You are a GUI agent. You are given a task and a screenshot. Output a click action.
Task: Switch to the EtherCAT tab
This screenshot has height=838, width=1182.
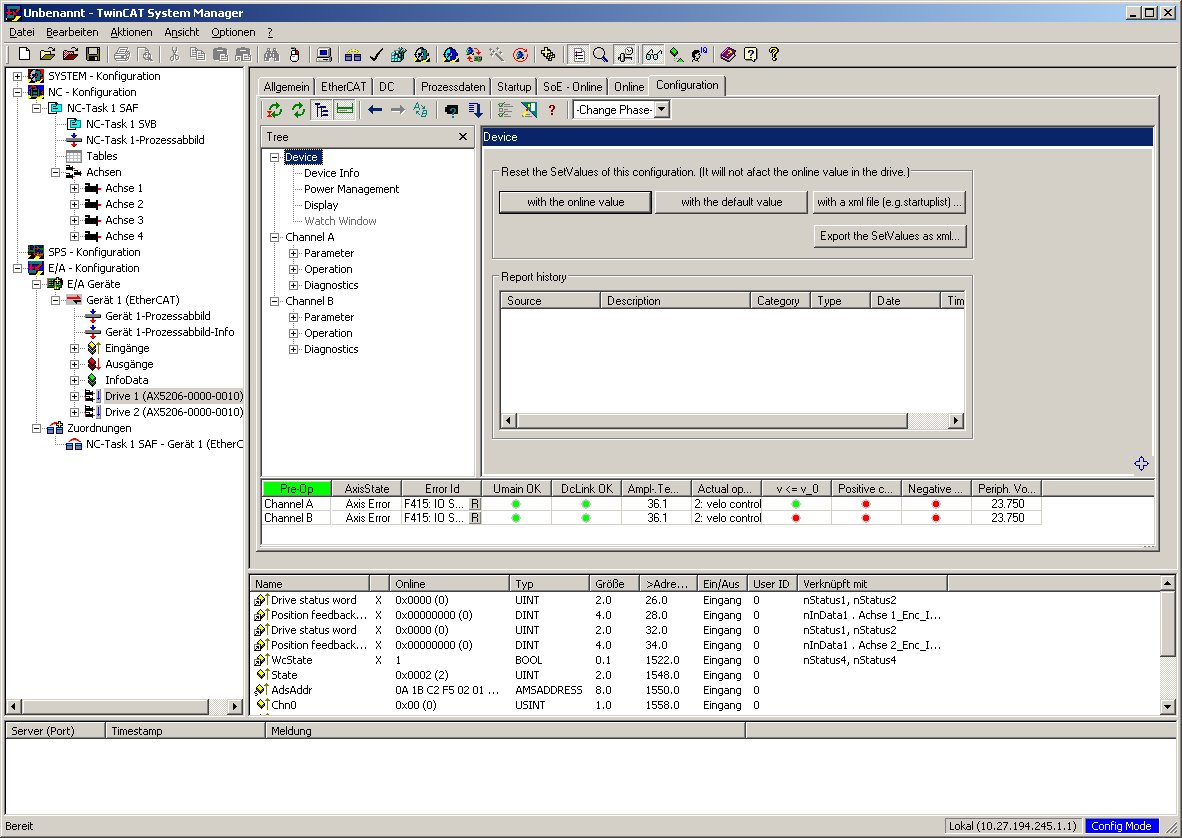tap(343, 87)
